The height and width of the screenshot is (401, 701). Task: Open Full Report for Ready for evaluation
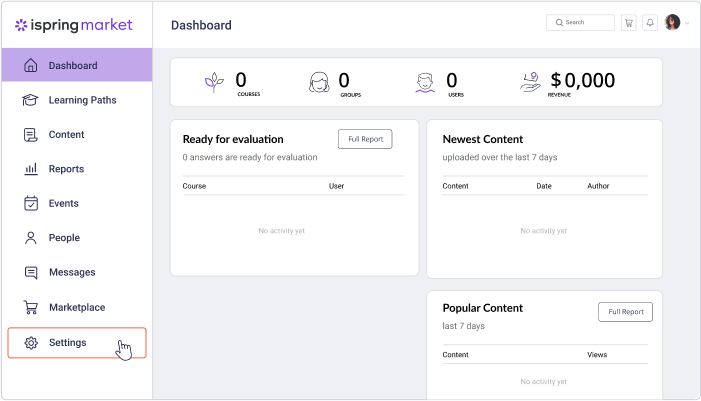365,139
